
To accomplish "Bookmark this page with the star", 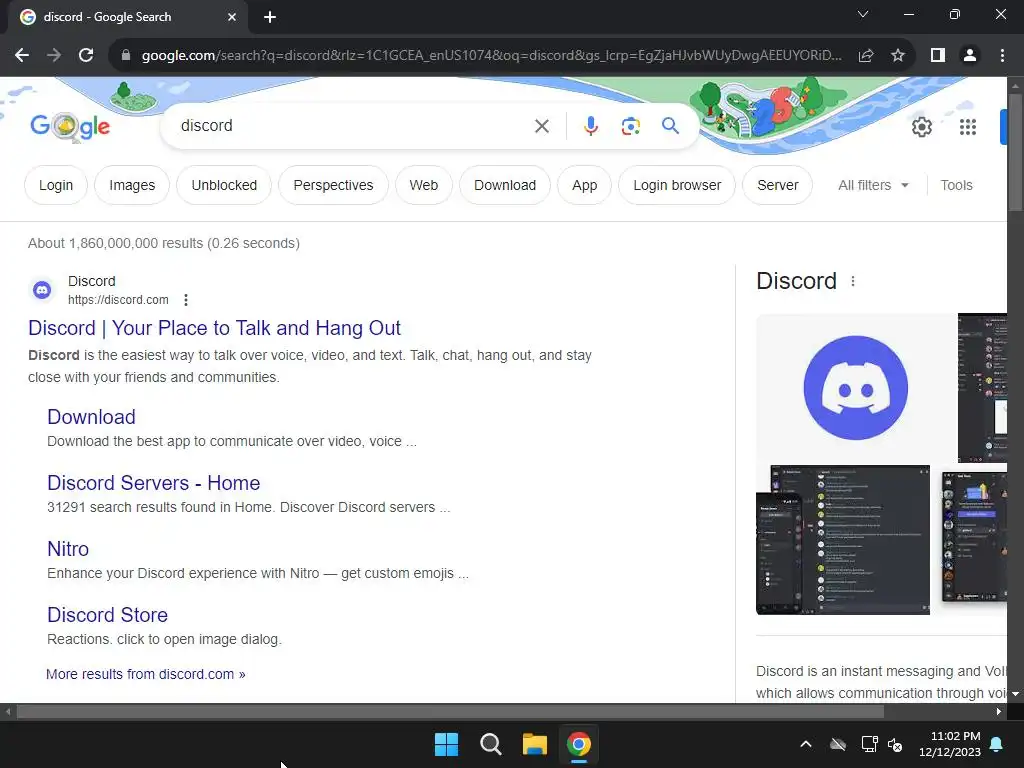I will pos(898,56).
